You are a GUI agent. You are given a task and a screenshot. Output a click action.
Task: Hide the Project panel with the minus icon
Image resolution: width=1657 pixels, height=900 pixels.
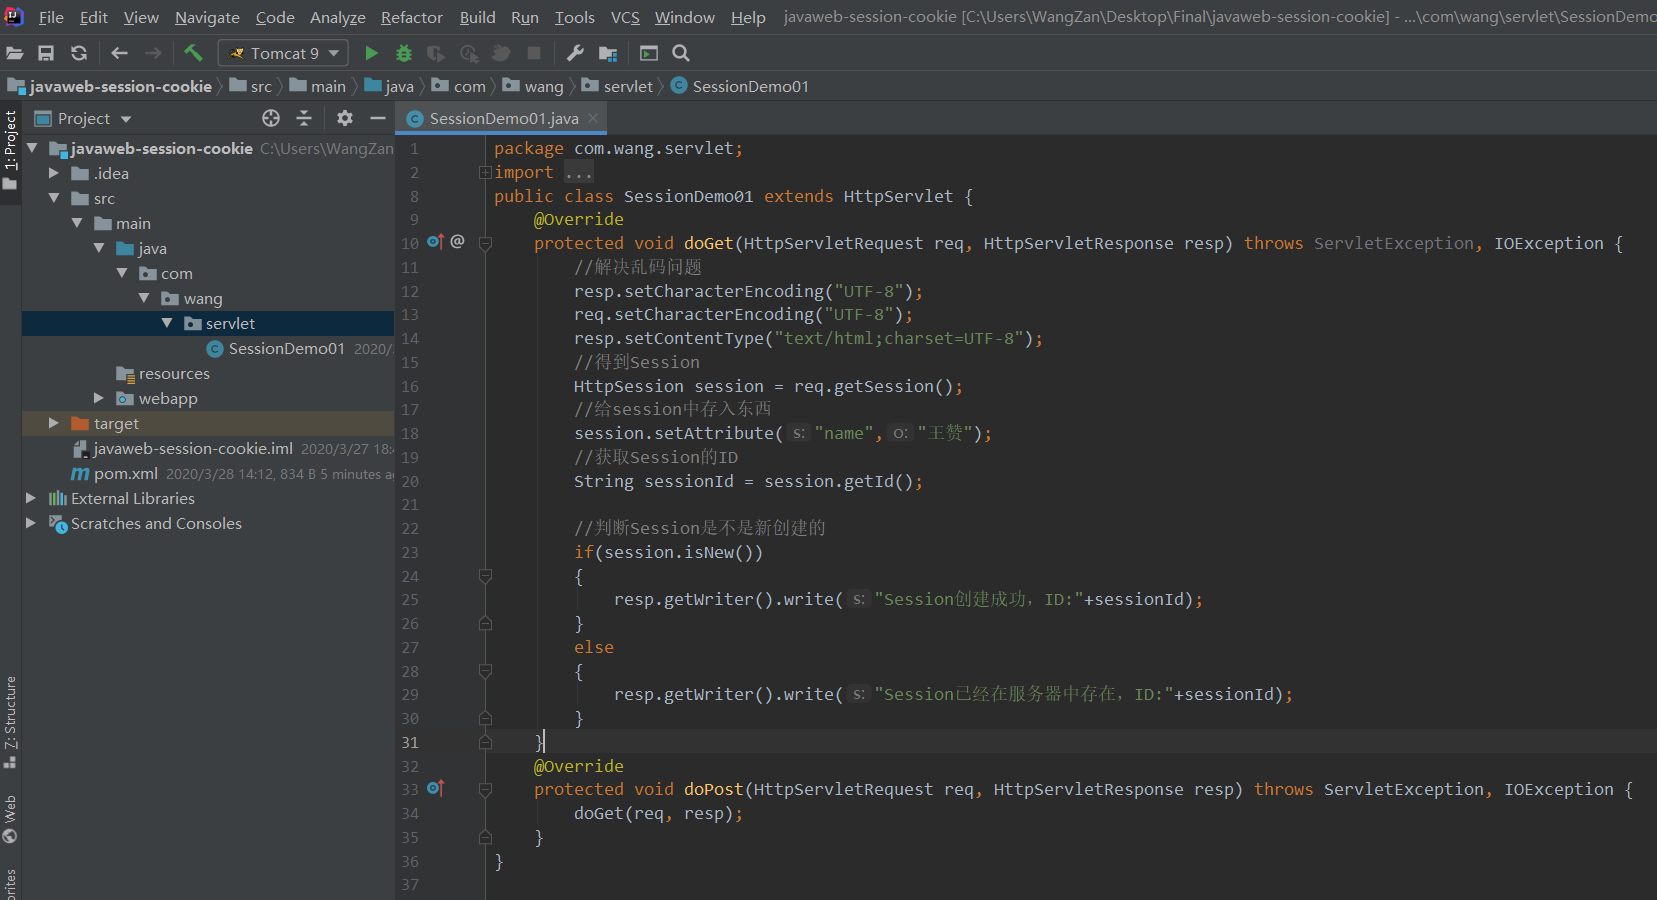point(378,118)
